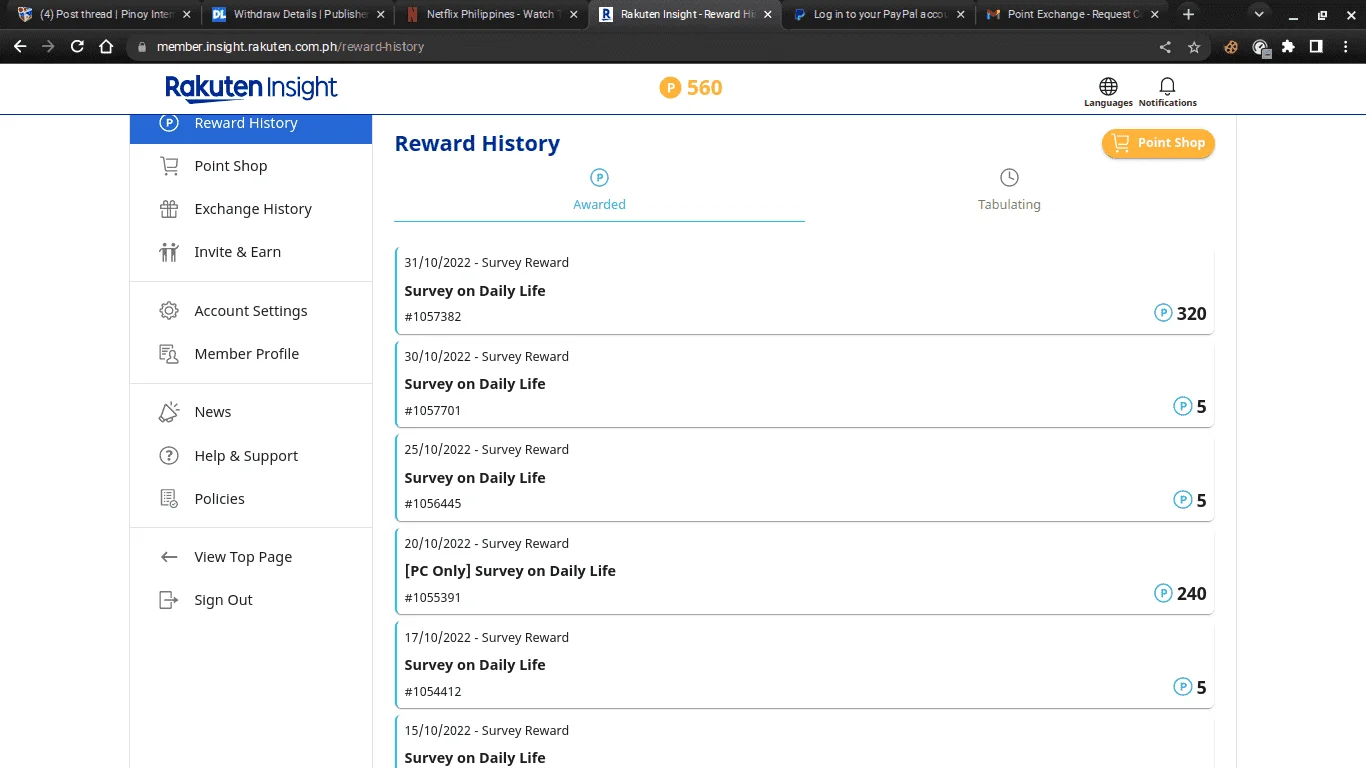
Task: Click the browser home icon
Action: [x=106, y=46]
